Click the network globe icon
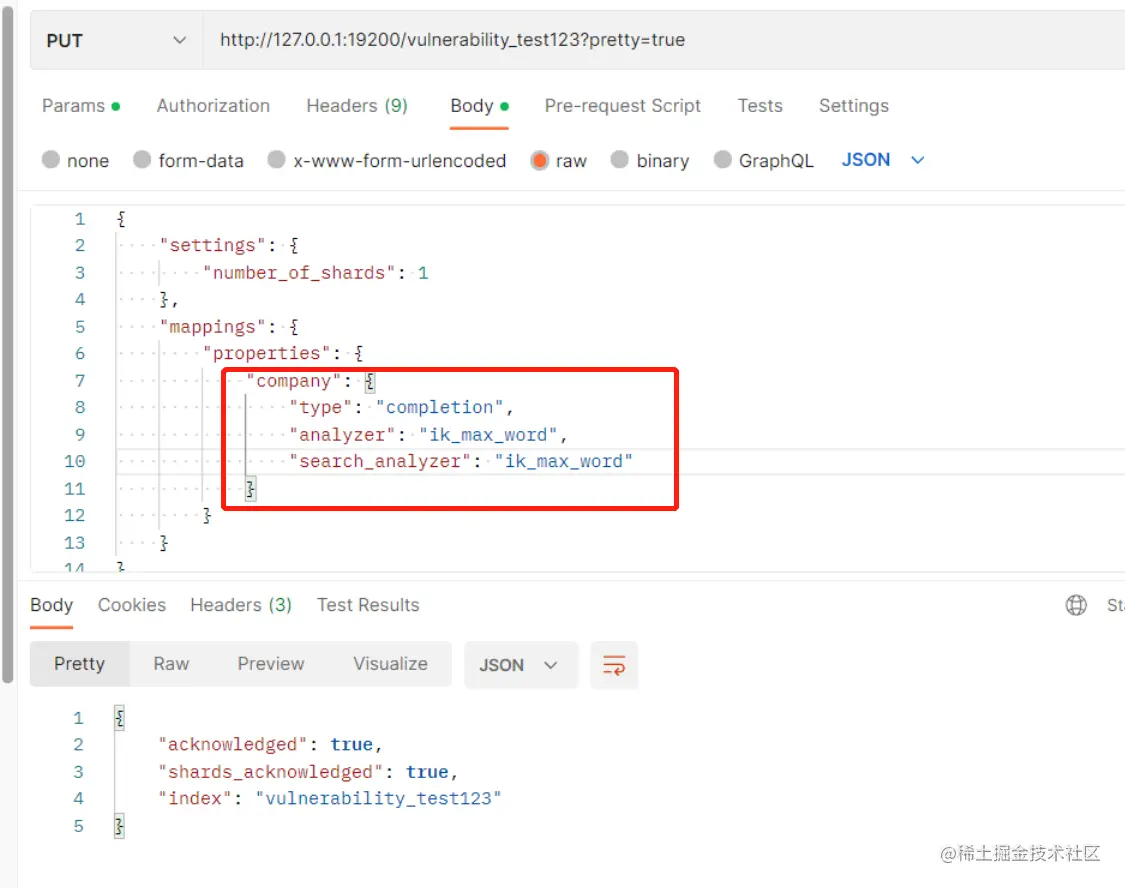The height and width of the screenshot is (888, 1125). (1076, 605)
